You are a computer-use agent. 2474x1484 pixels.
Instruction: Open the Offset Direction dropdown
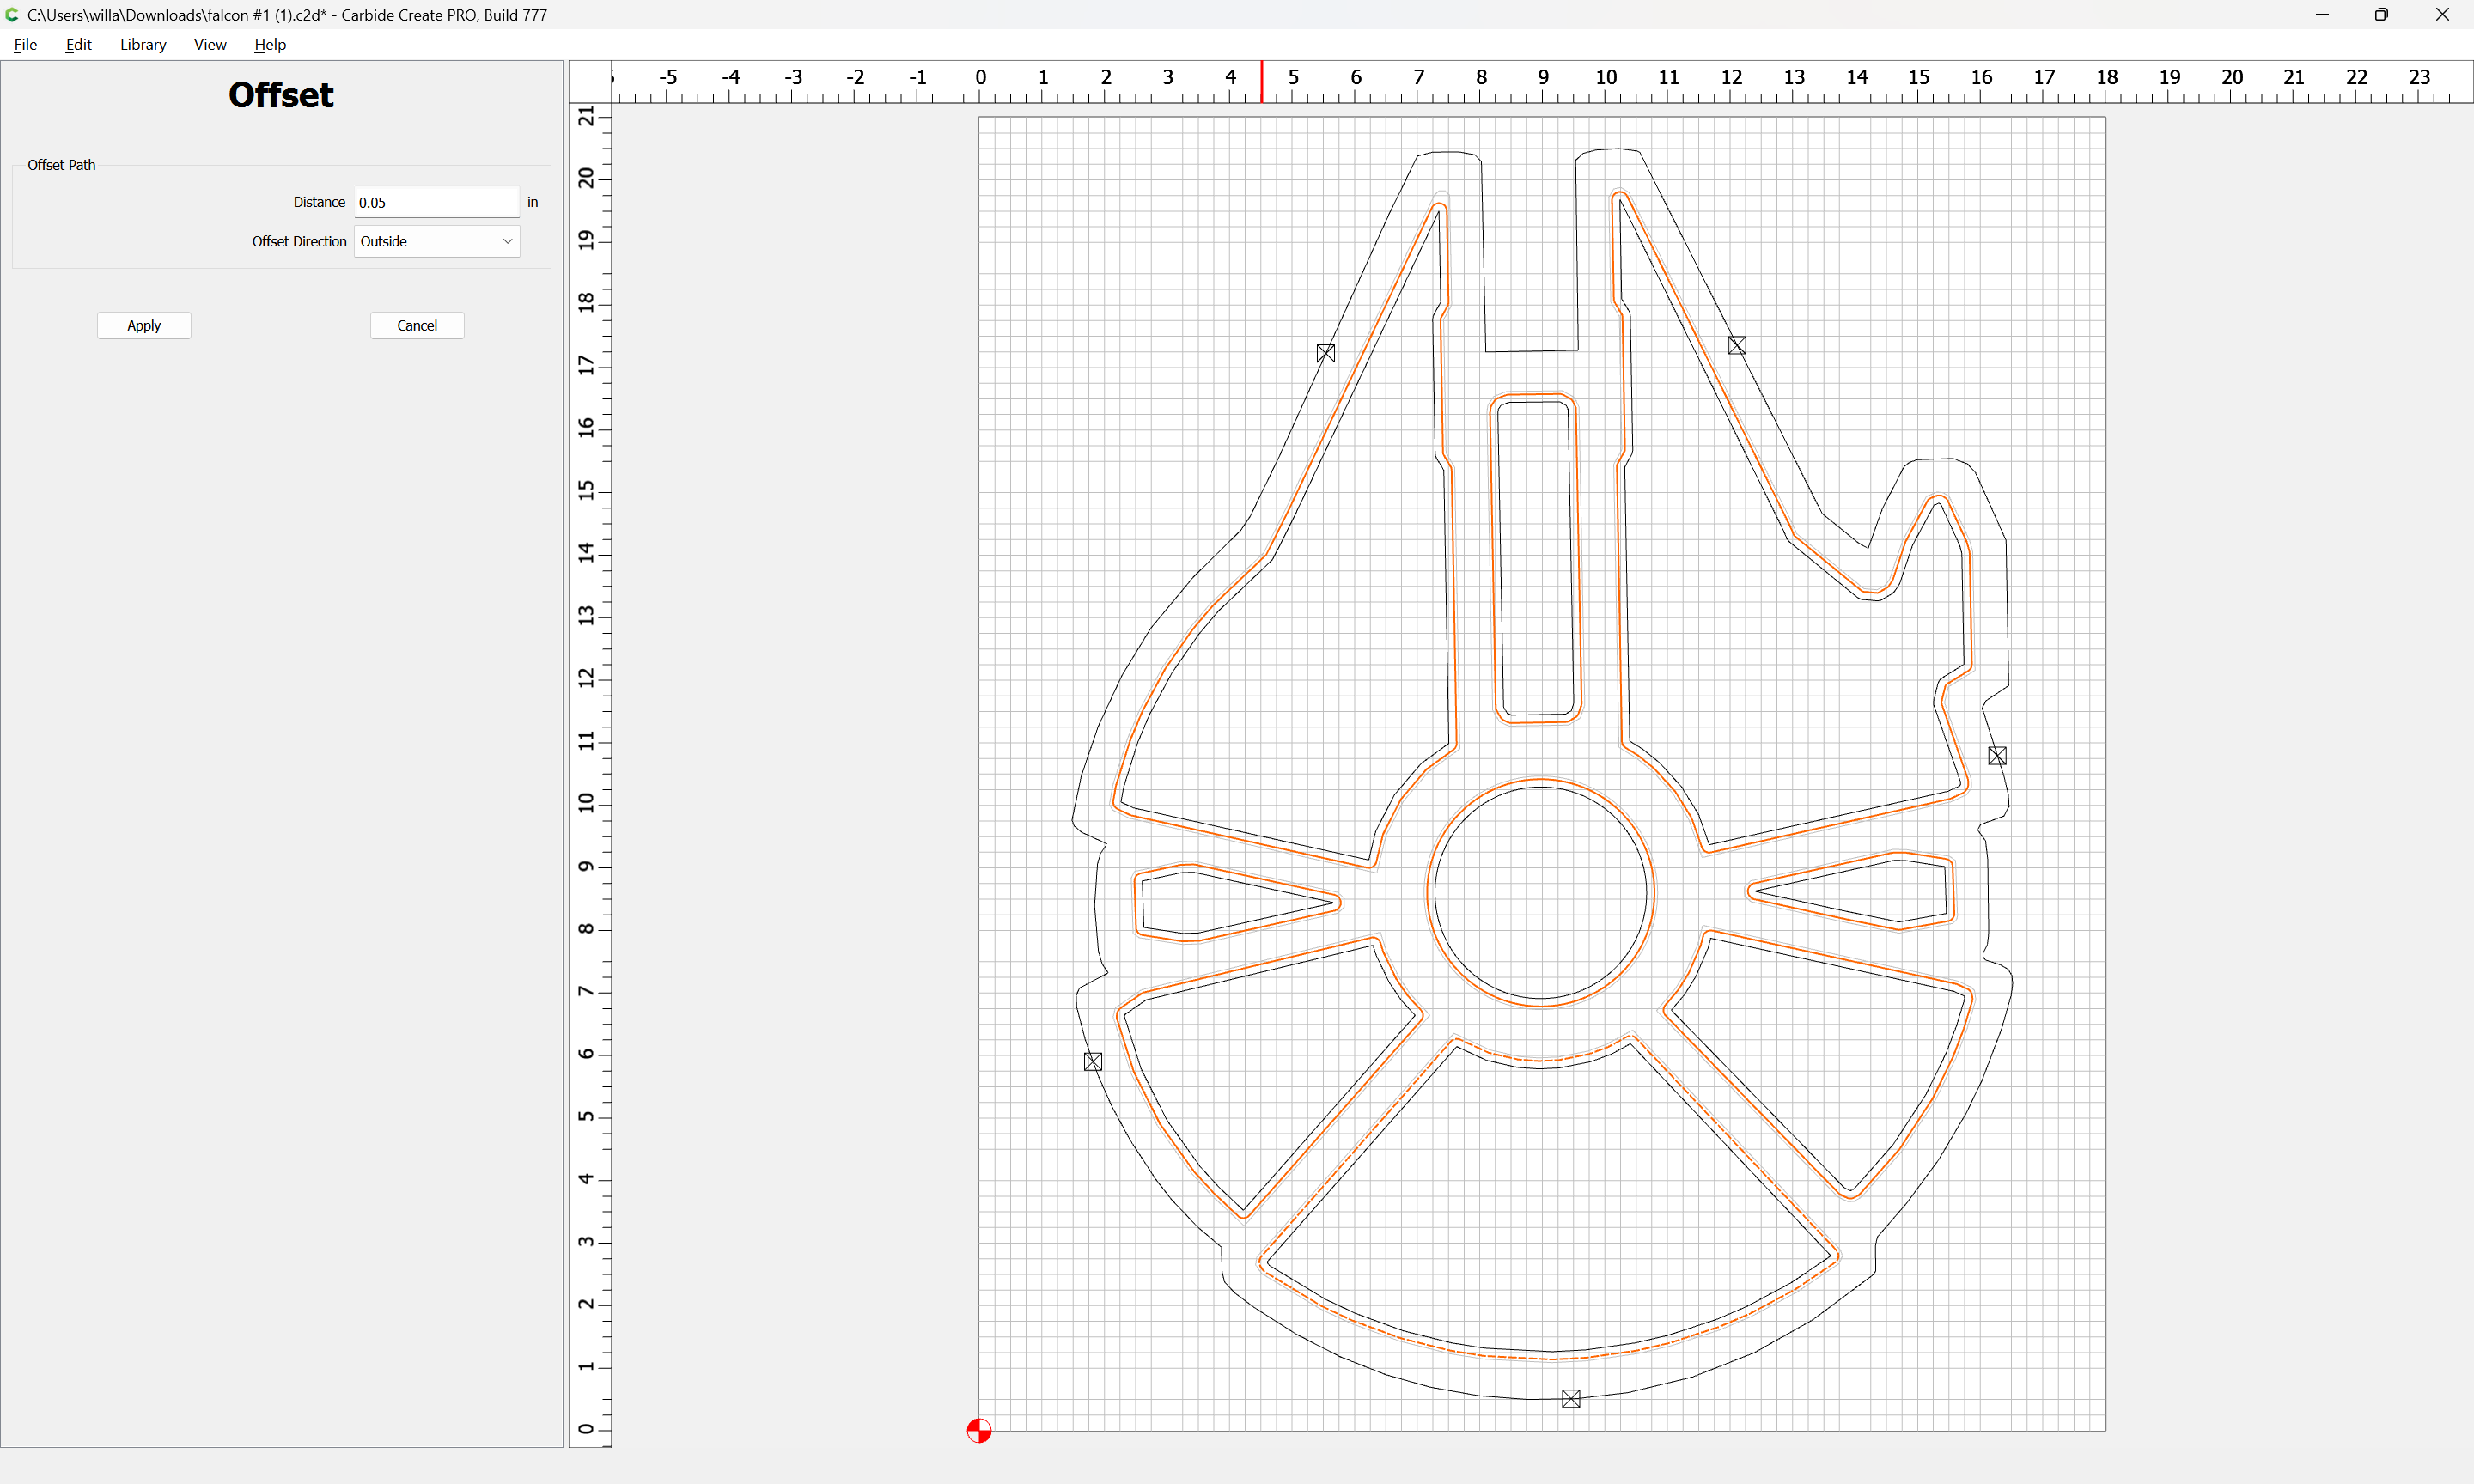437,241
